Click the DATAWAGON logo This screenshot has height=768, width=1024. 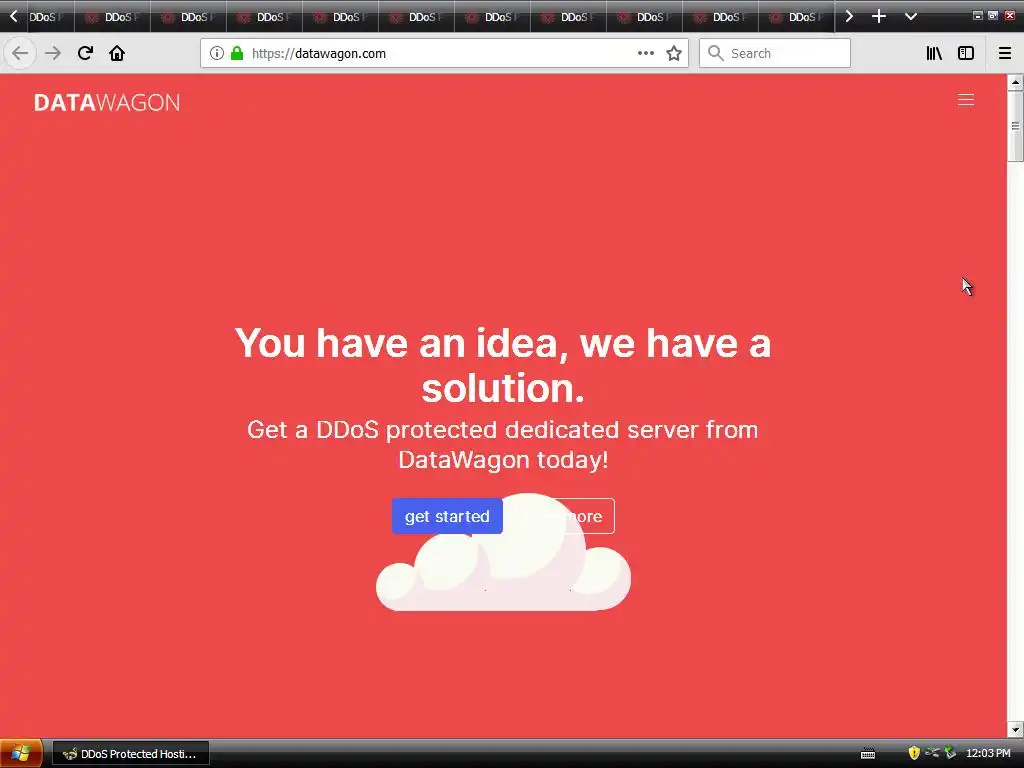click(107, 103)
